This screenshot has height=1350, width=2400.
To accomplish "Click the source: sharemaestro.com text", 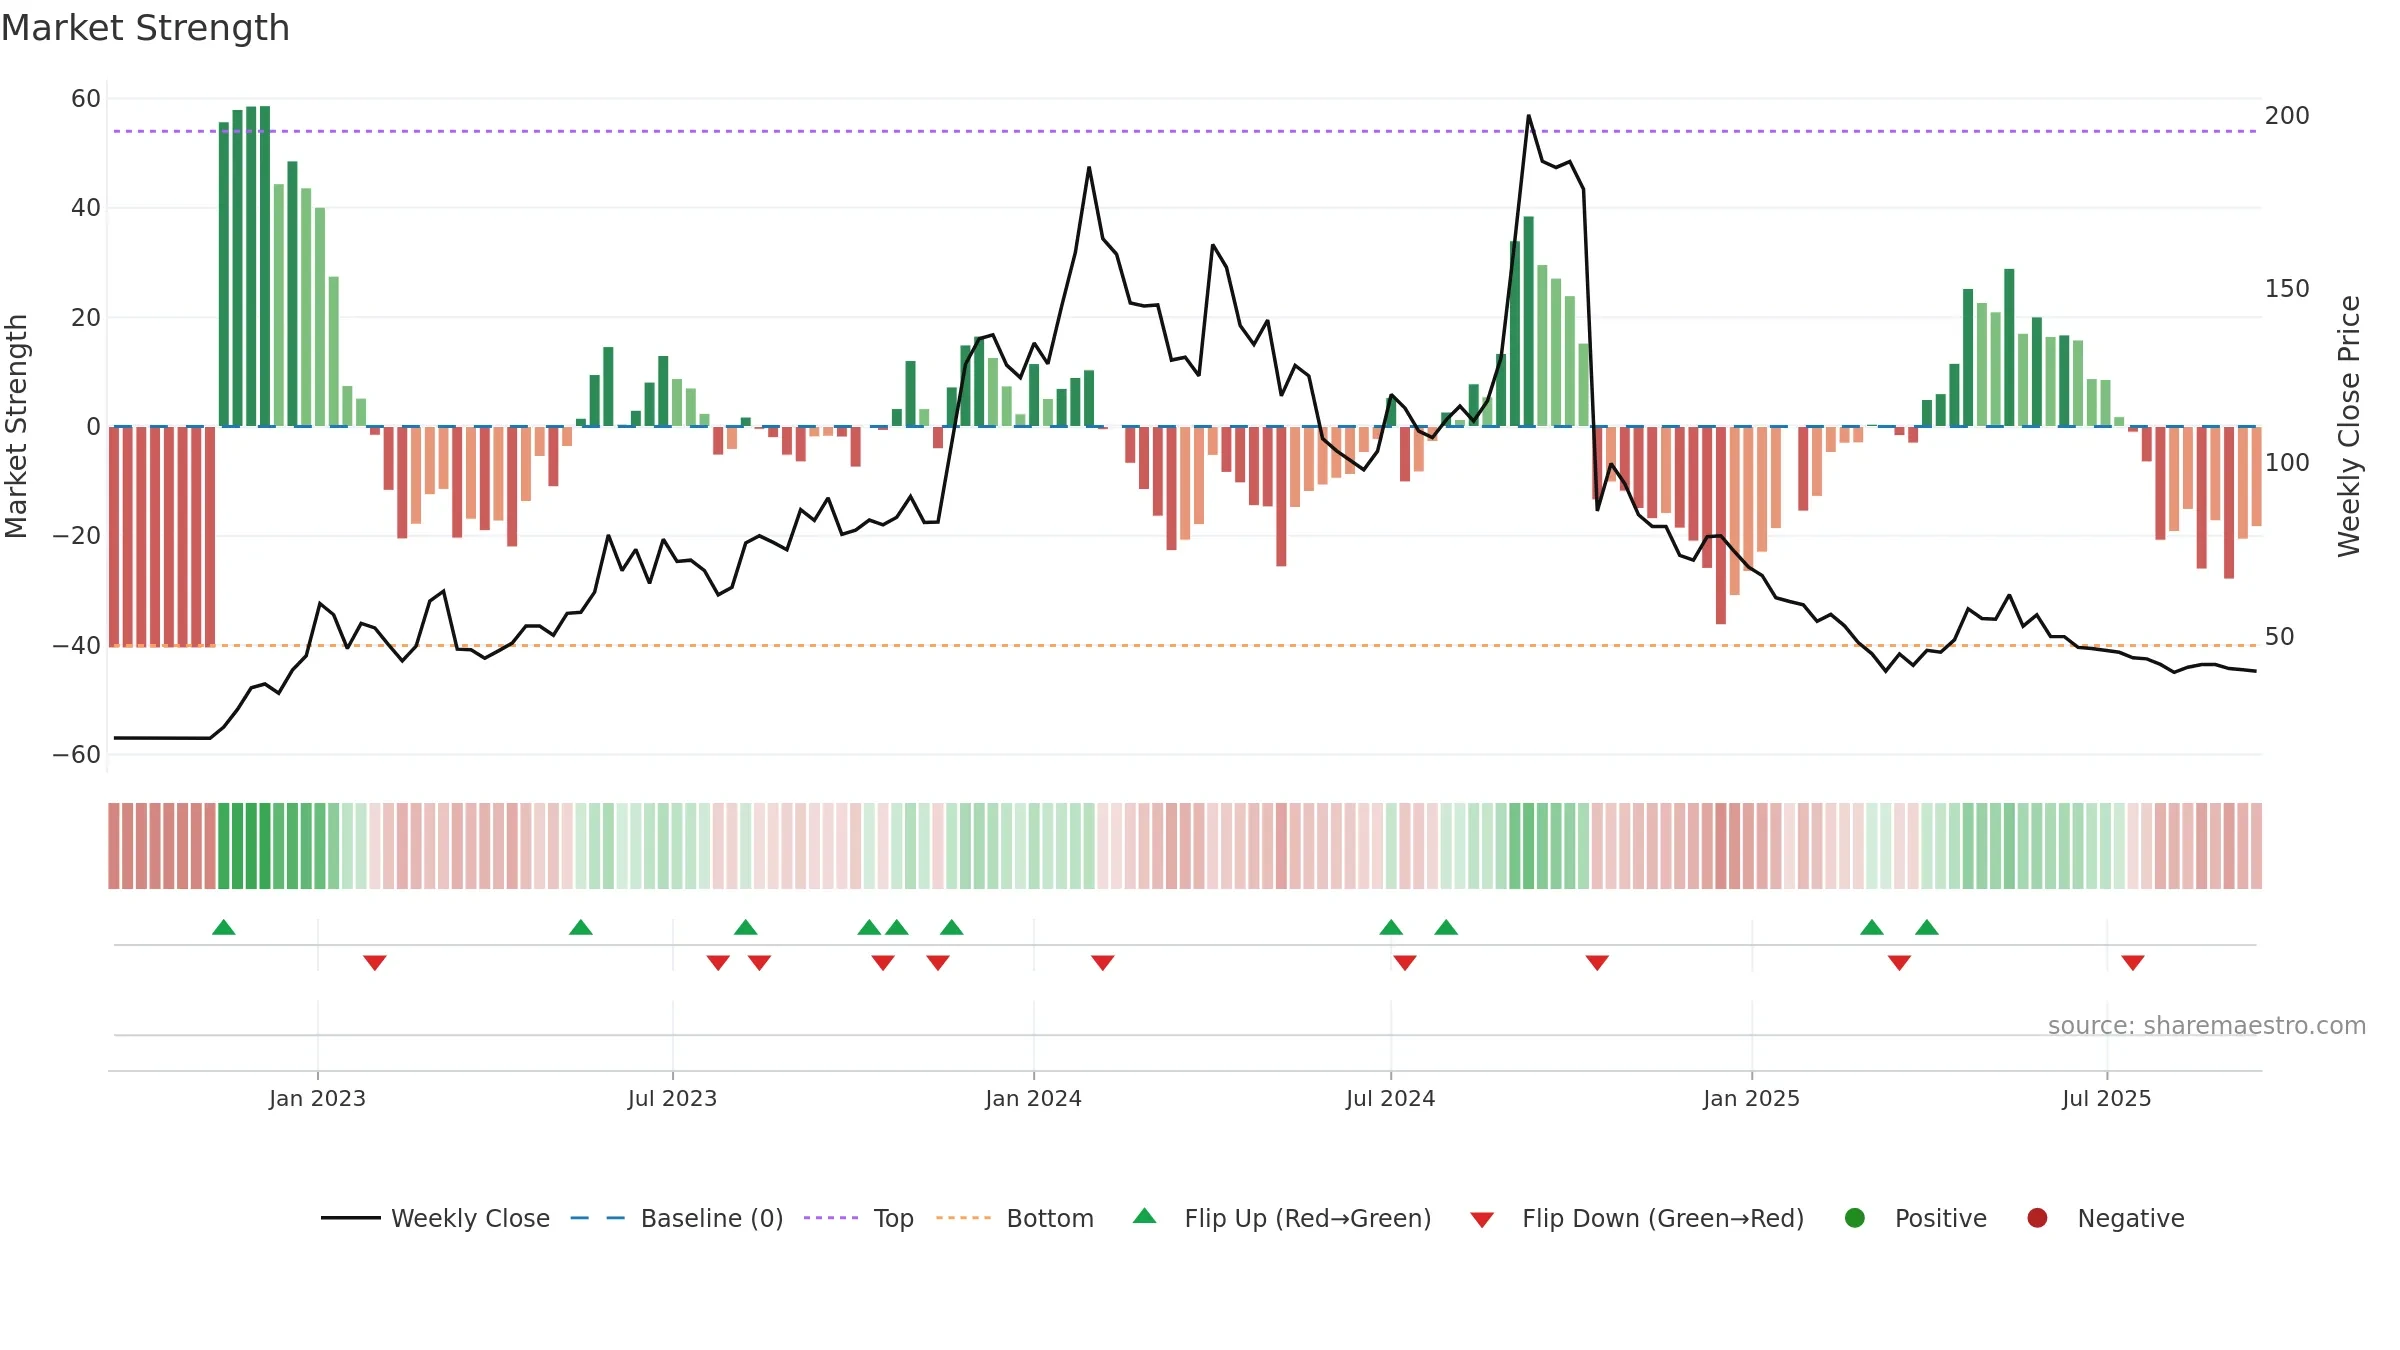I will click(2207, 1025).
